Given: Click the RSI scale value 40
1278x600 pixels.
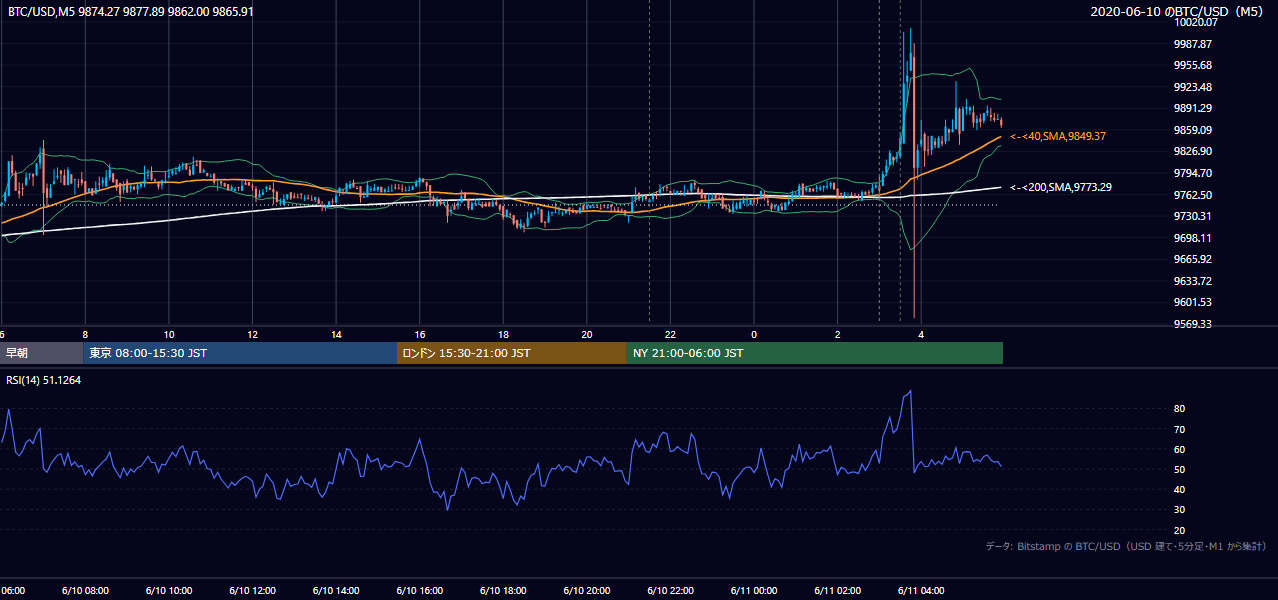Looking at the screenshot, I should pyautogui.click(x=1180, y=489).
